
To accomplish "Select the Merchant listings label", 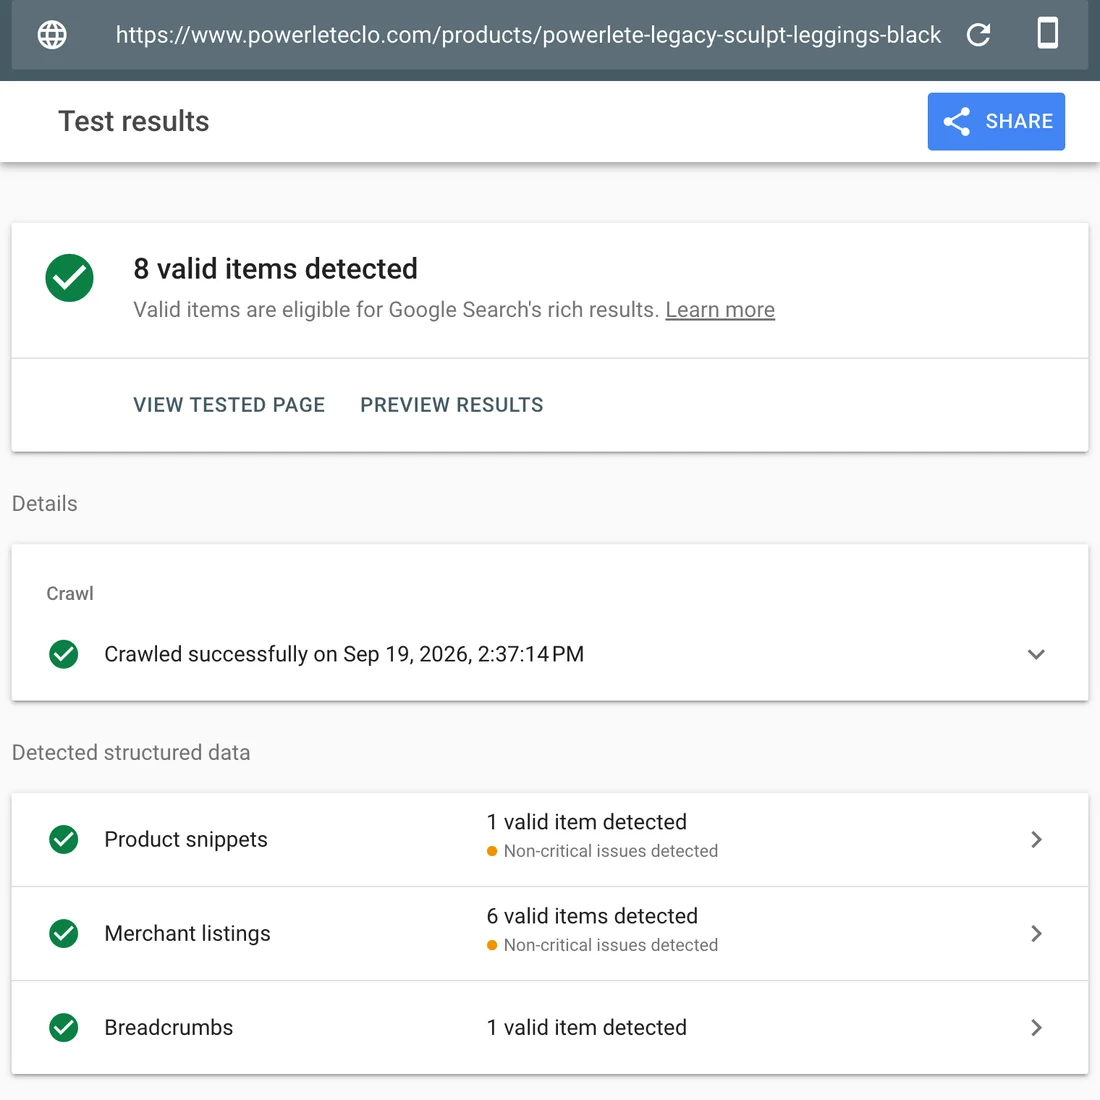I will 187,933.
